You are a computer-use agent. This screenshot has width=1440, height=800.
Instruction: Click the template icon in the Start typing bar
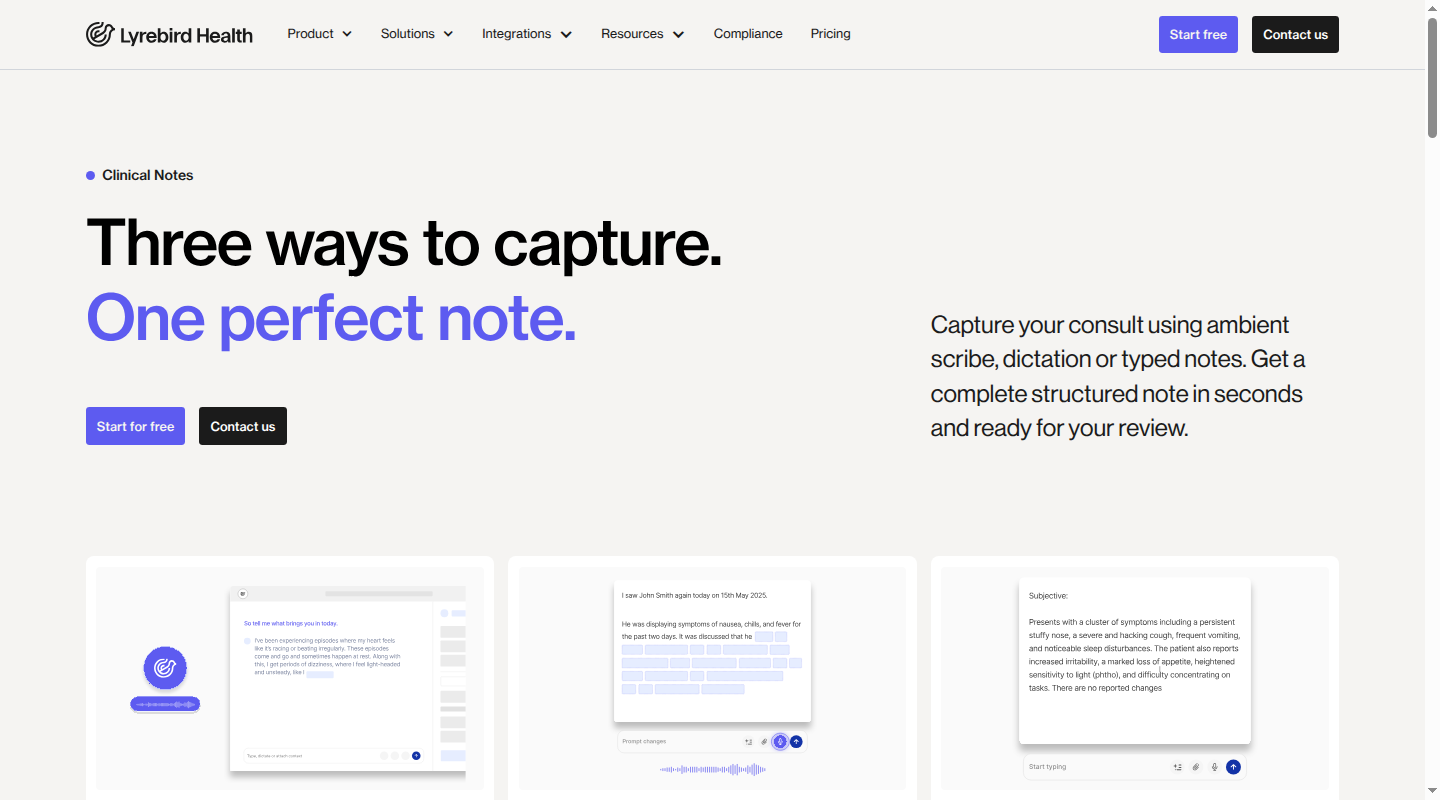pos(1178,767)
